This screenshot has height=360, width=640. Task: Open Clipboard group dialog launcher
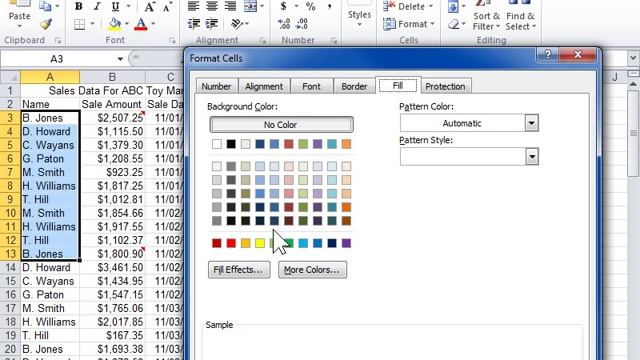point(58,40)
